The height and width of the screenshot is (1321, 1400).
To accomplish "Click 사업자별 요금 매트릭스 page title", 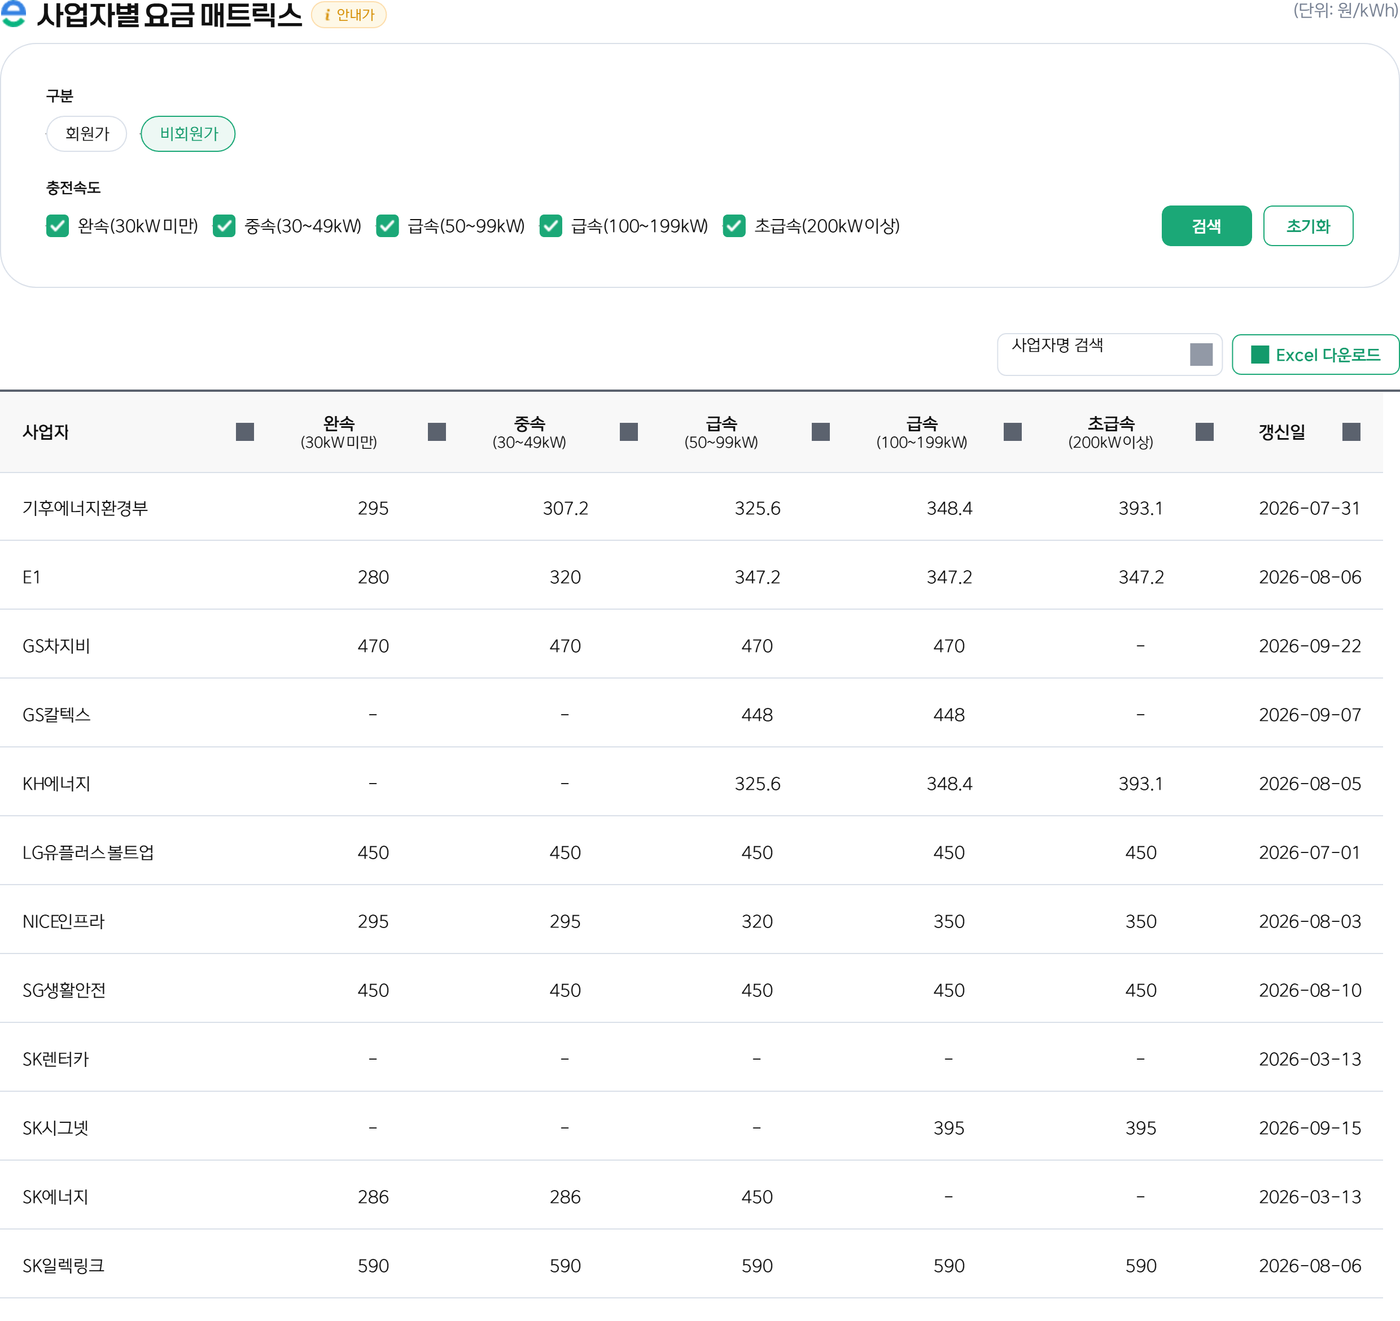I will point(169,15).
